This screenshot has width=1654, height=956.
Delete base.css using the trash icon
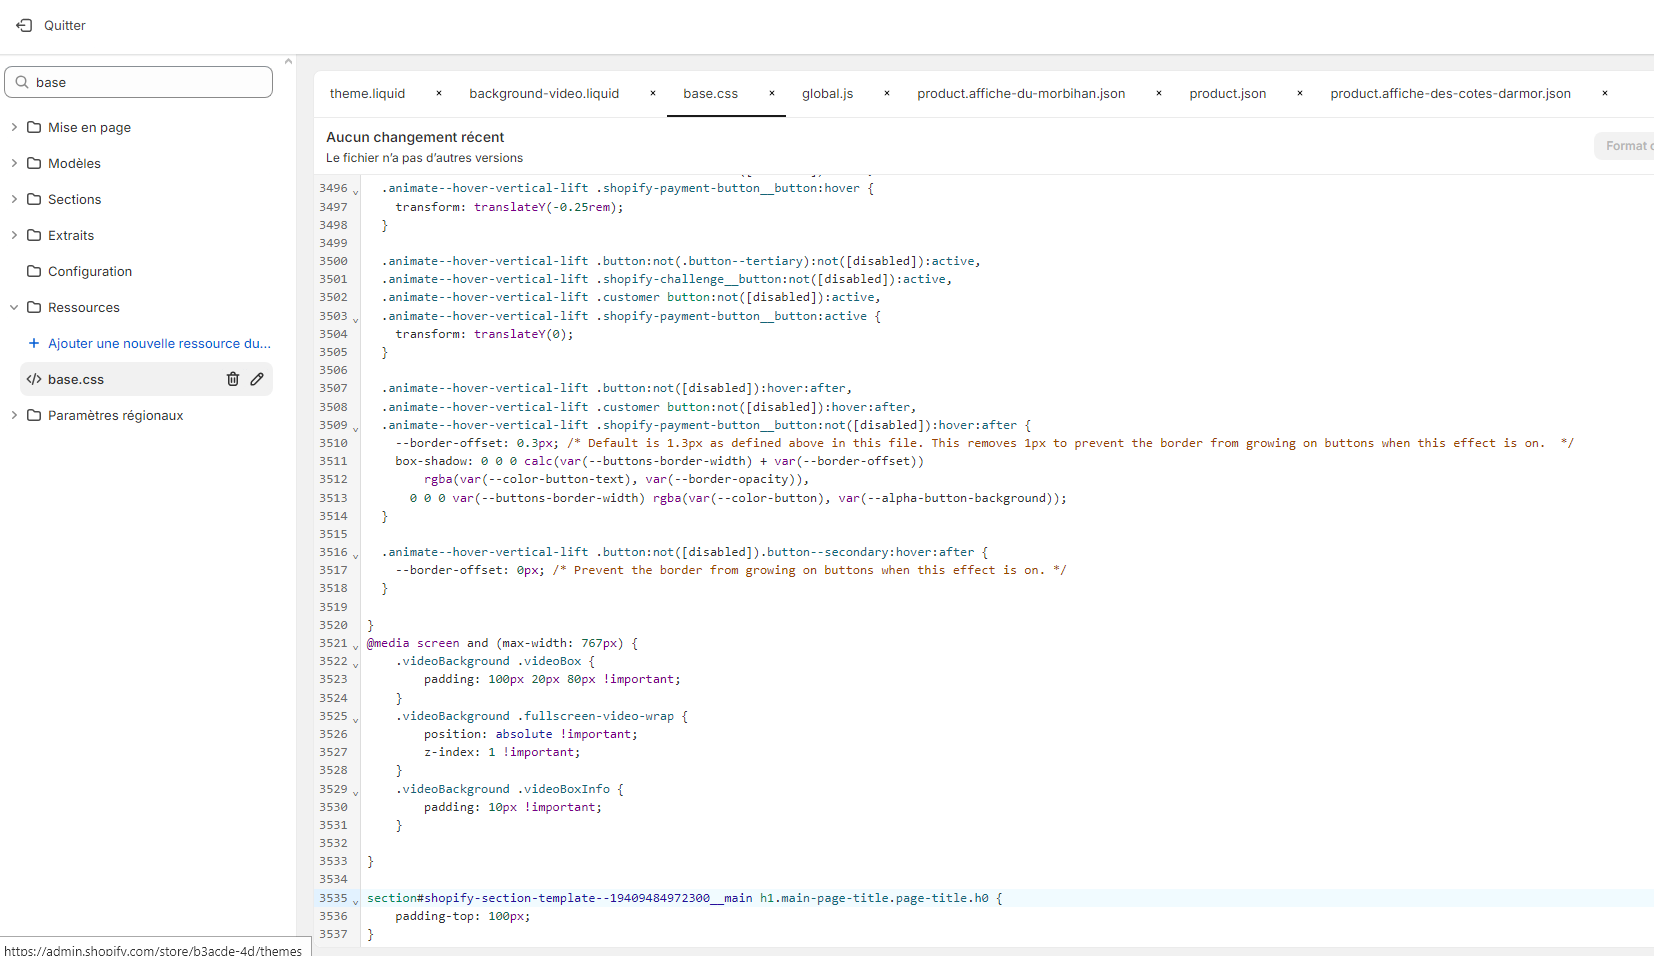(233, 379)
